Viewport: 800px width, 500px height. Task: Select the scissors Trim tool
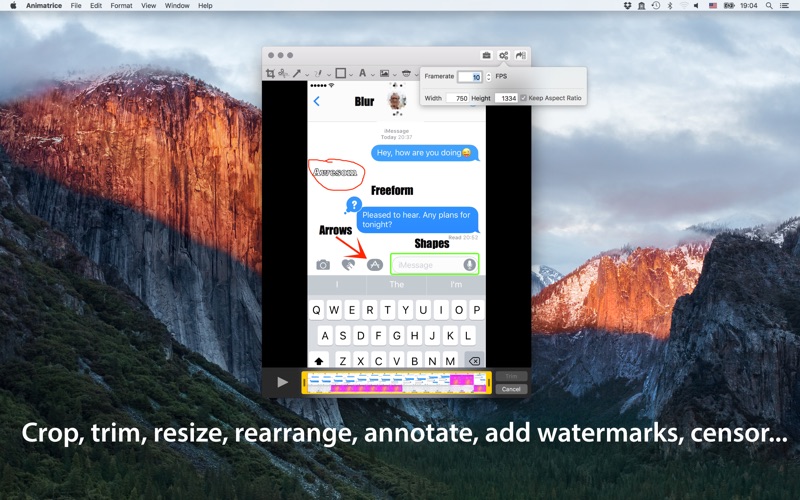(283, 73)
